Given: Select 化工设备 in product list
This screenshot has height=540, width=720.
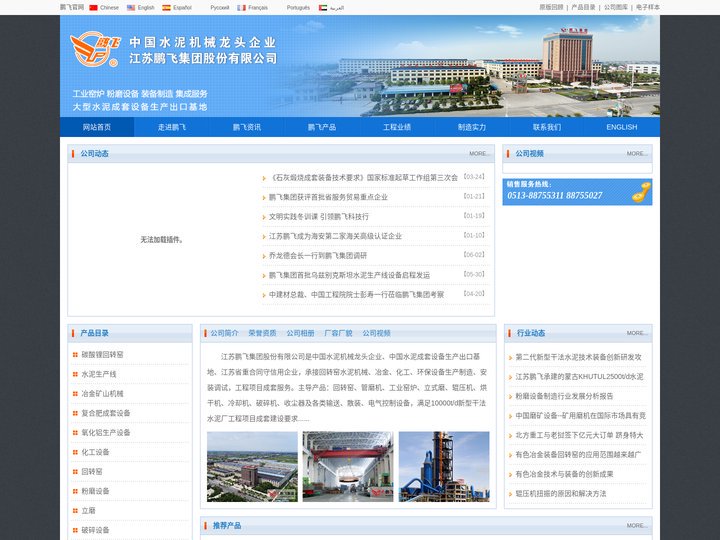Looking at the screenshot, I should [x=96, y=452].
